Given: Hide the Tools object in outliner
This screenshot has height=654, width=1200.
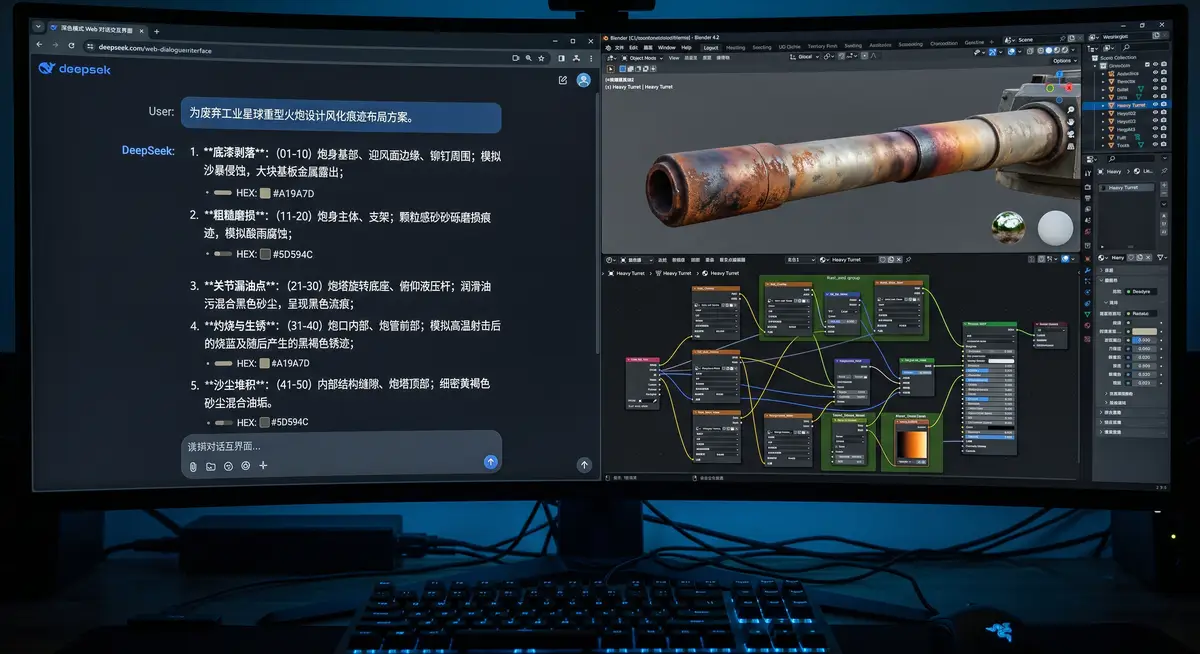Looking at the screenshot, I should [1156, 145].
